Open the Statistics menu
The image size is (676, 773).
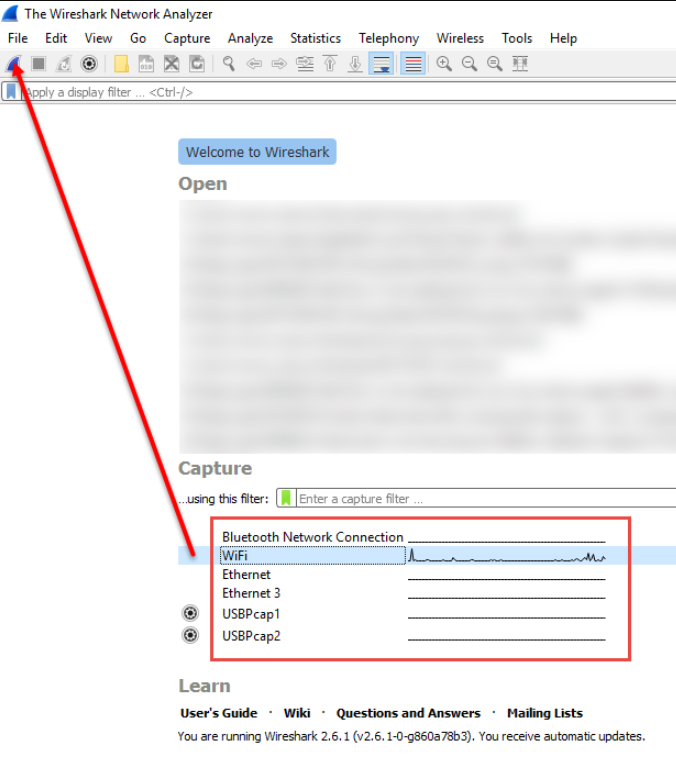click(x=315, y=38)
